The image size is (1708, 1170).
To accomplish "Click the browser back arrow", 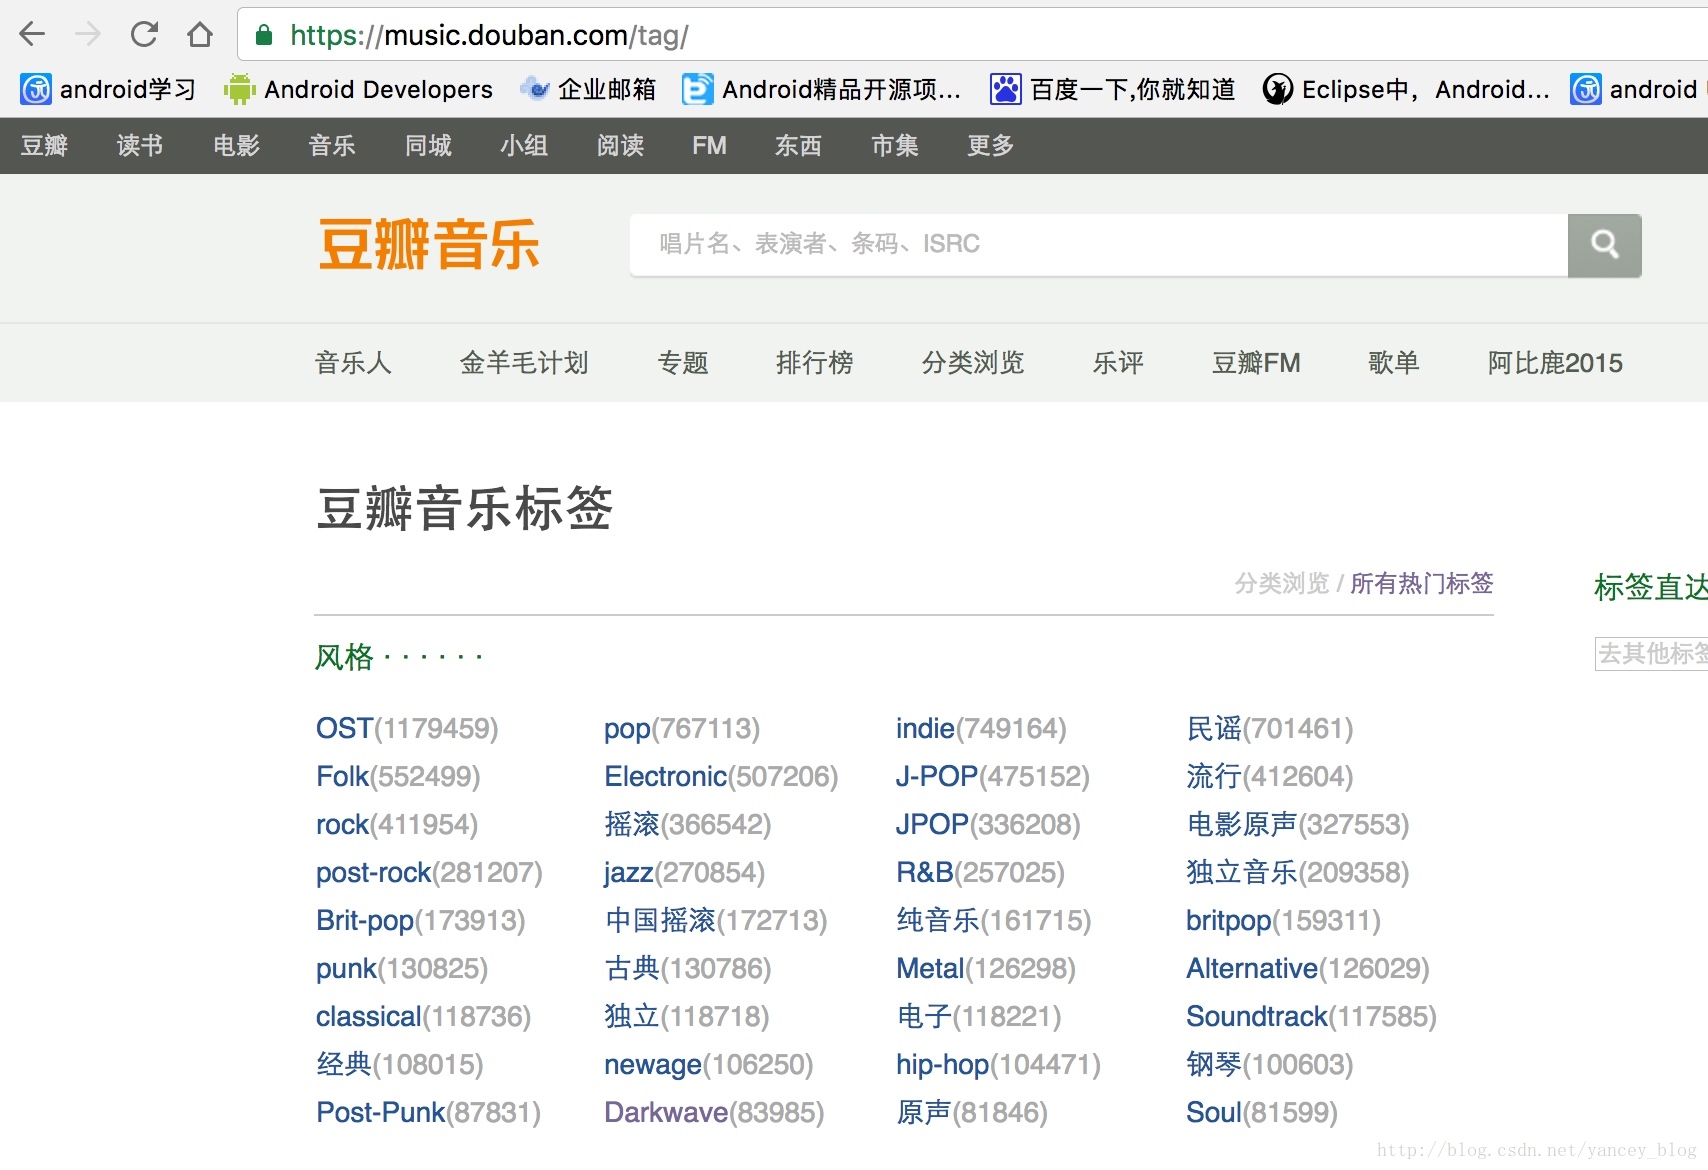I will tap(32, 35).
